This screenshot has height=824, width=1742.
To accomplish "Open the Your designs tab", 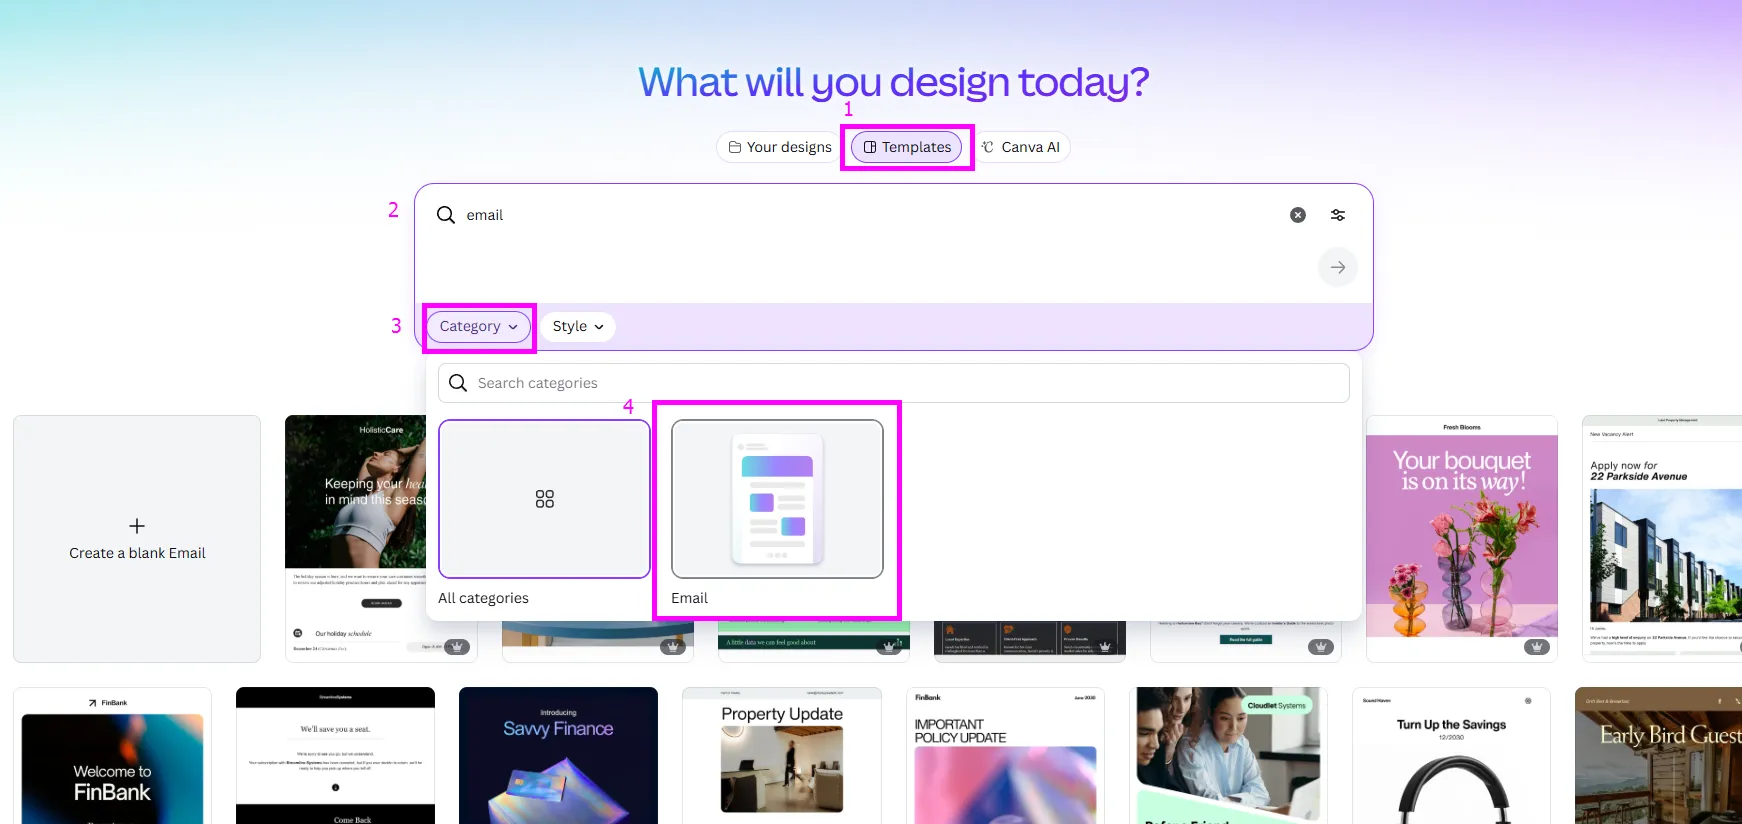I will pos(780,147).
